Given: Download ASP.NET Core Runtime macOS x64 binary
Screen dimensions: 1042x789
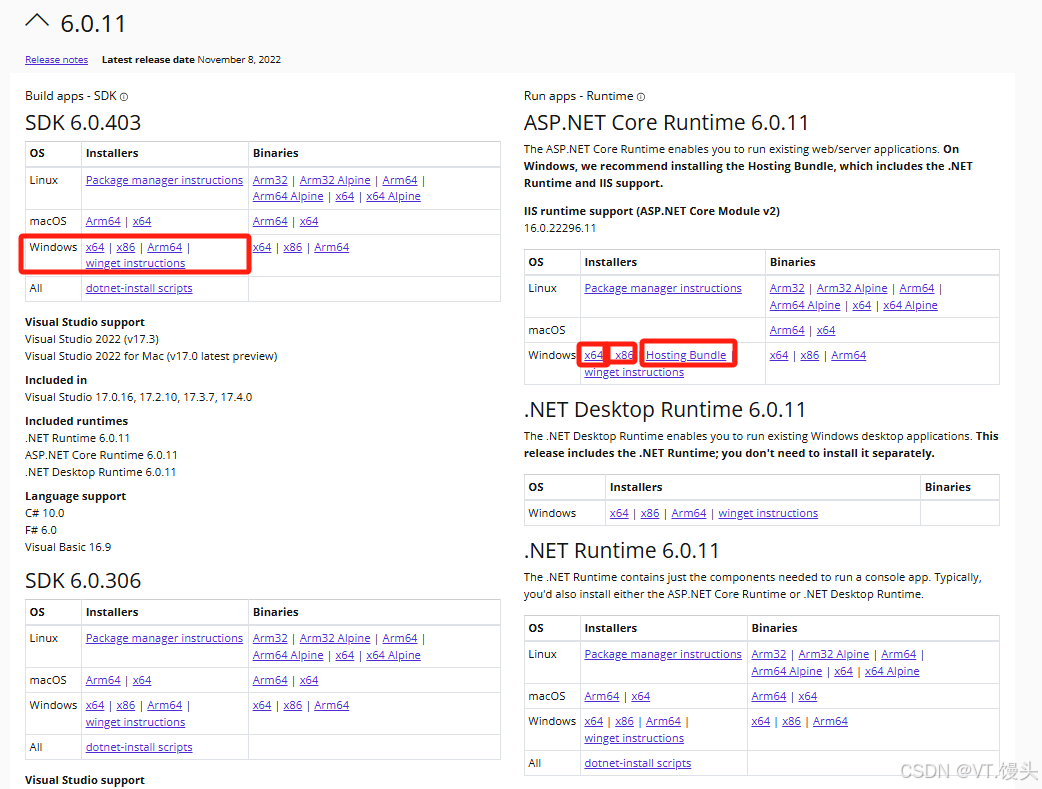Looking at the screenshot, I should click(826, 330).
